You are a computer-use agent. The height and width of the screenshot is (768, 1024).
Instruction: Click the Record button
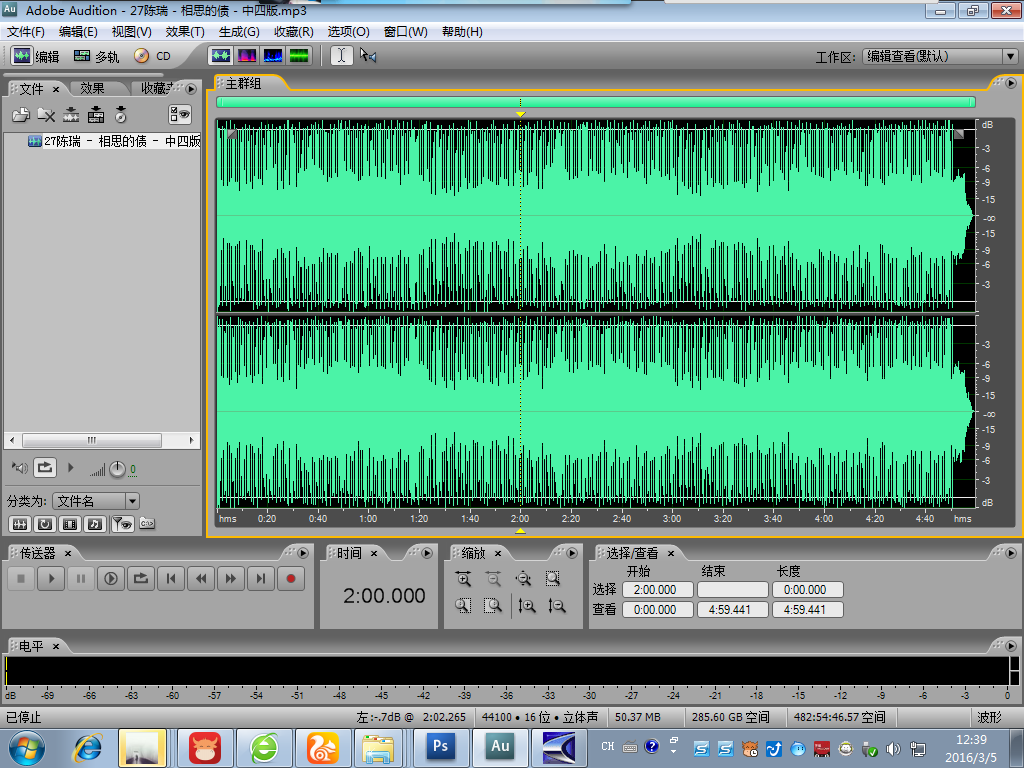291,579
